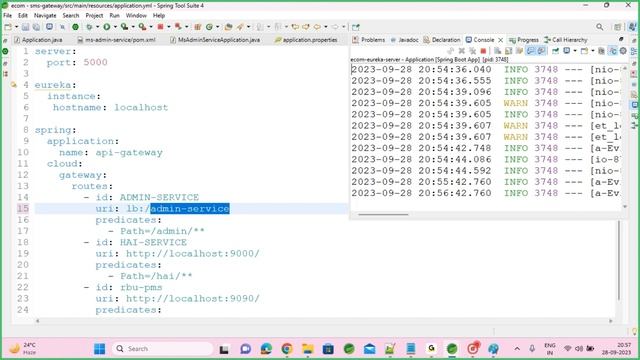Pin the Console view
640x360 pixels.
(x=556, y=51)
